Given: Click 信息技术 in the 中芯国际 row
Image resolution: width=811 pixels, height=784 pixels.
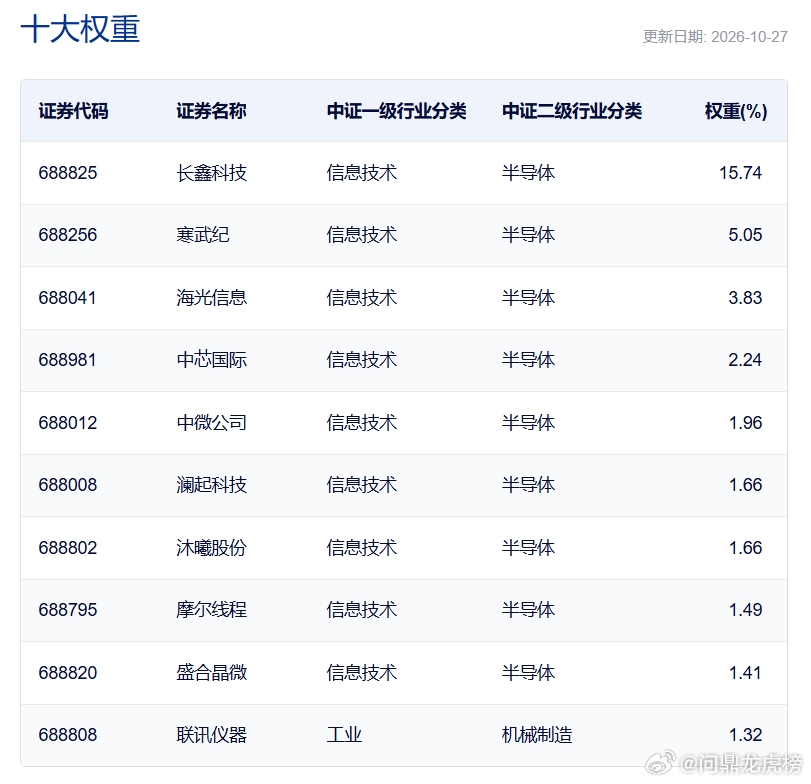Looking at the screenshot, I should tap(362, 360).
